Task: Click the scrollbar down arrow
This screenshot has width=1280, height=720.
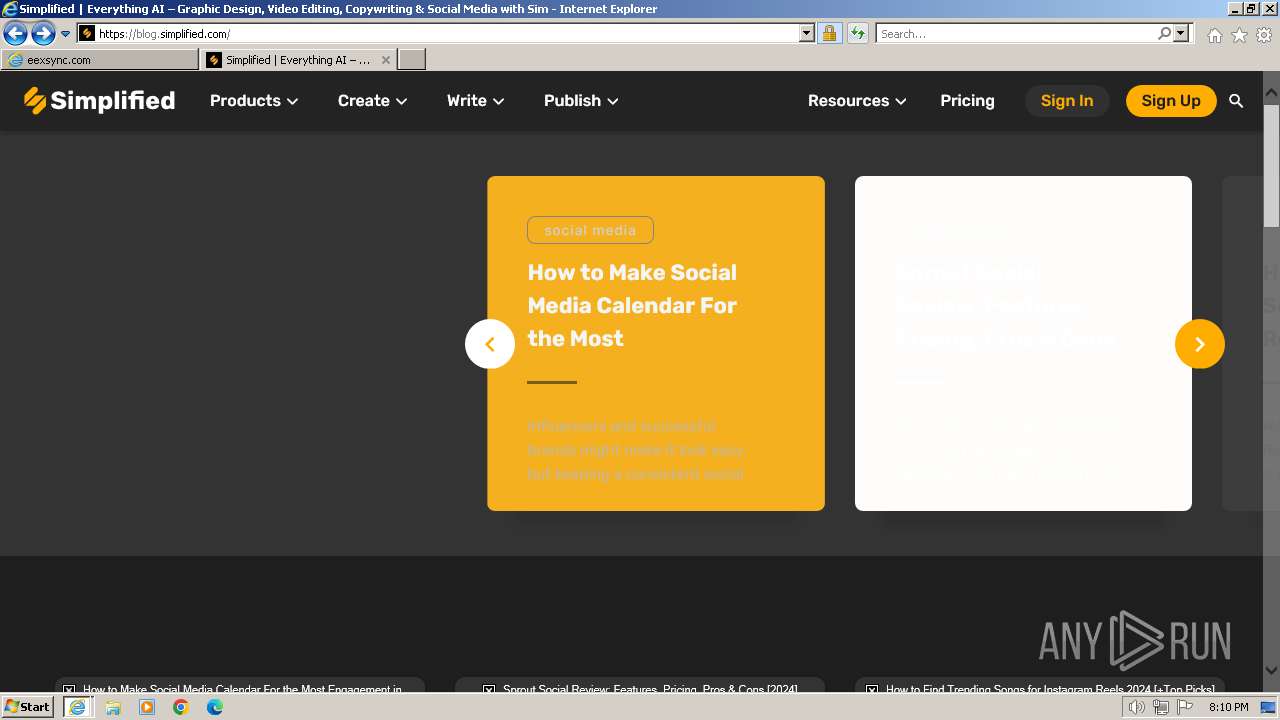Action: pyautogui.click(x=1271, y=671)
